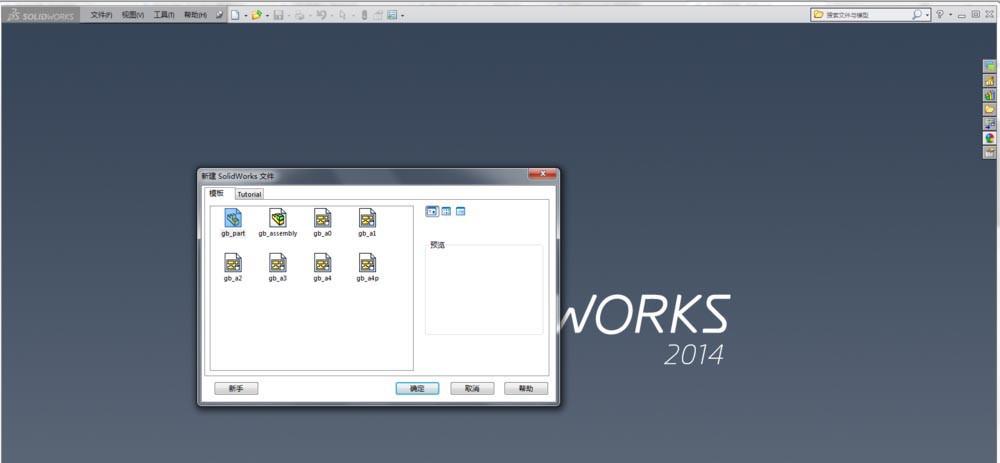Screen dimensions: 1000x463
Task: Click the Select cursor toolbar icon
Action: tap(342, 15)
